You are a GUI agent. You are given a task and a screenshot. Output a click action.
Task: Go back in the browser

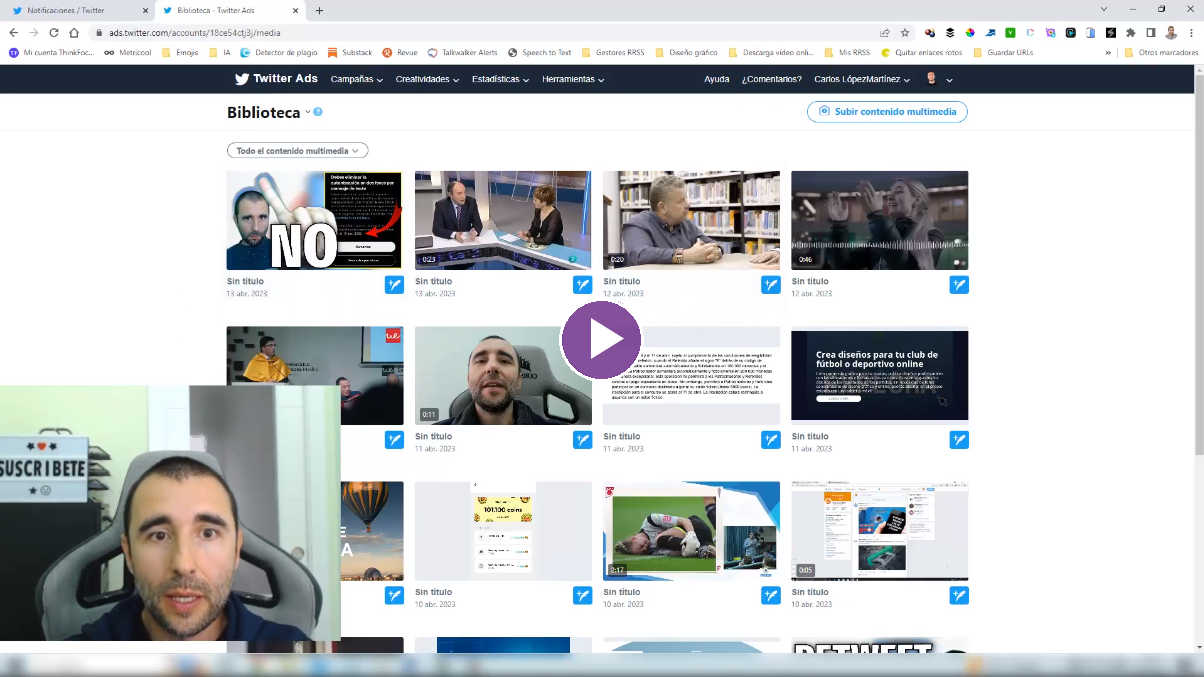pos(13,33)
